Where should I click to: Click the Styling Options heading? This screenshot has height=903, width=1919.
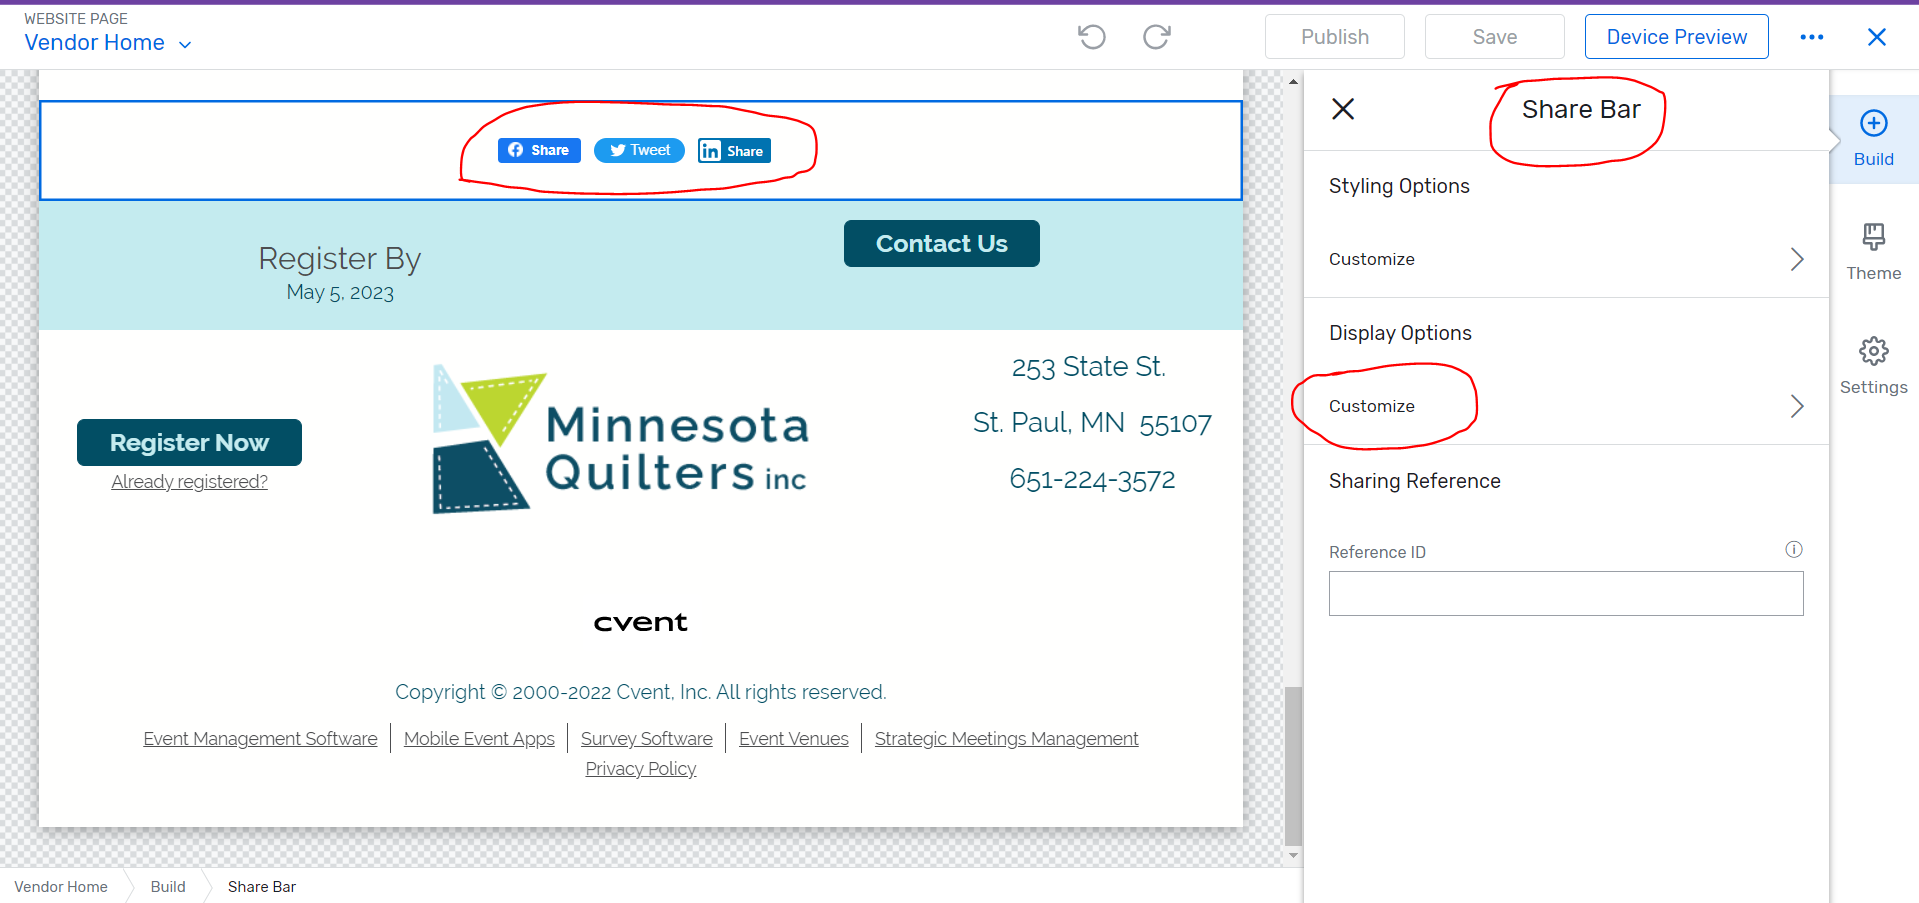click(1399, 186)
